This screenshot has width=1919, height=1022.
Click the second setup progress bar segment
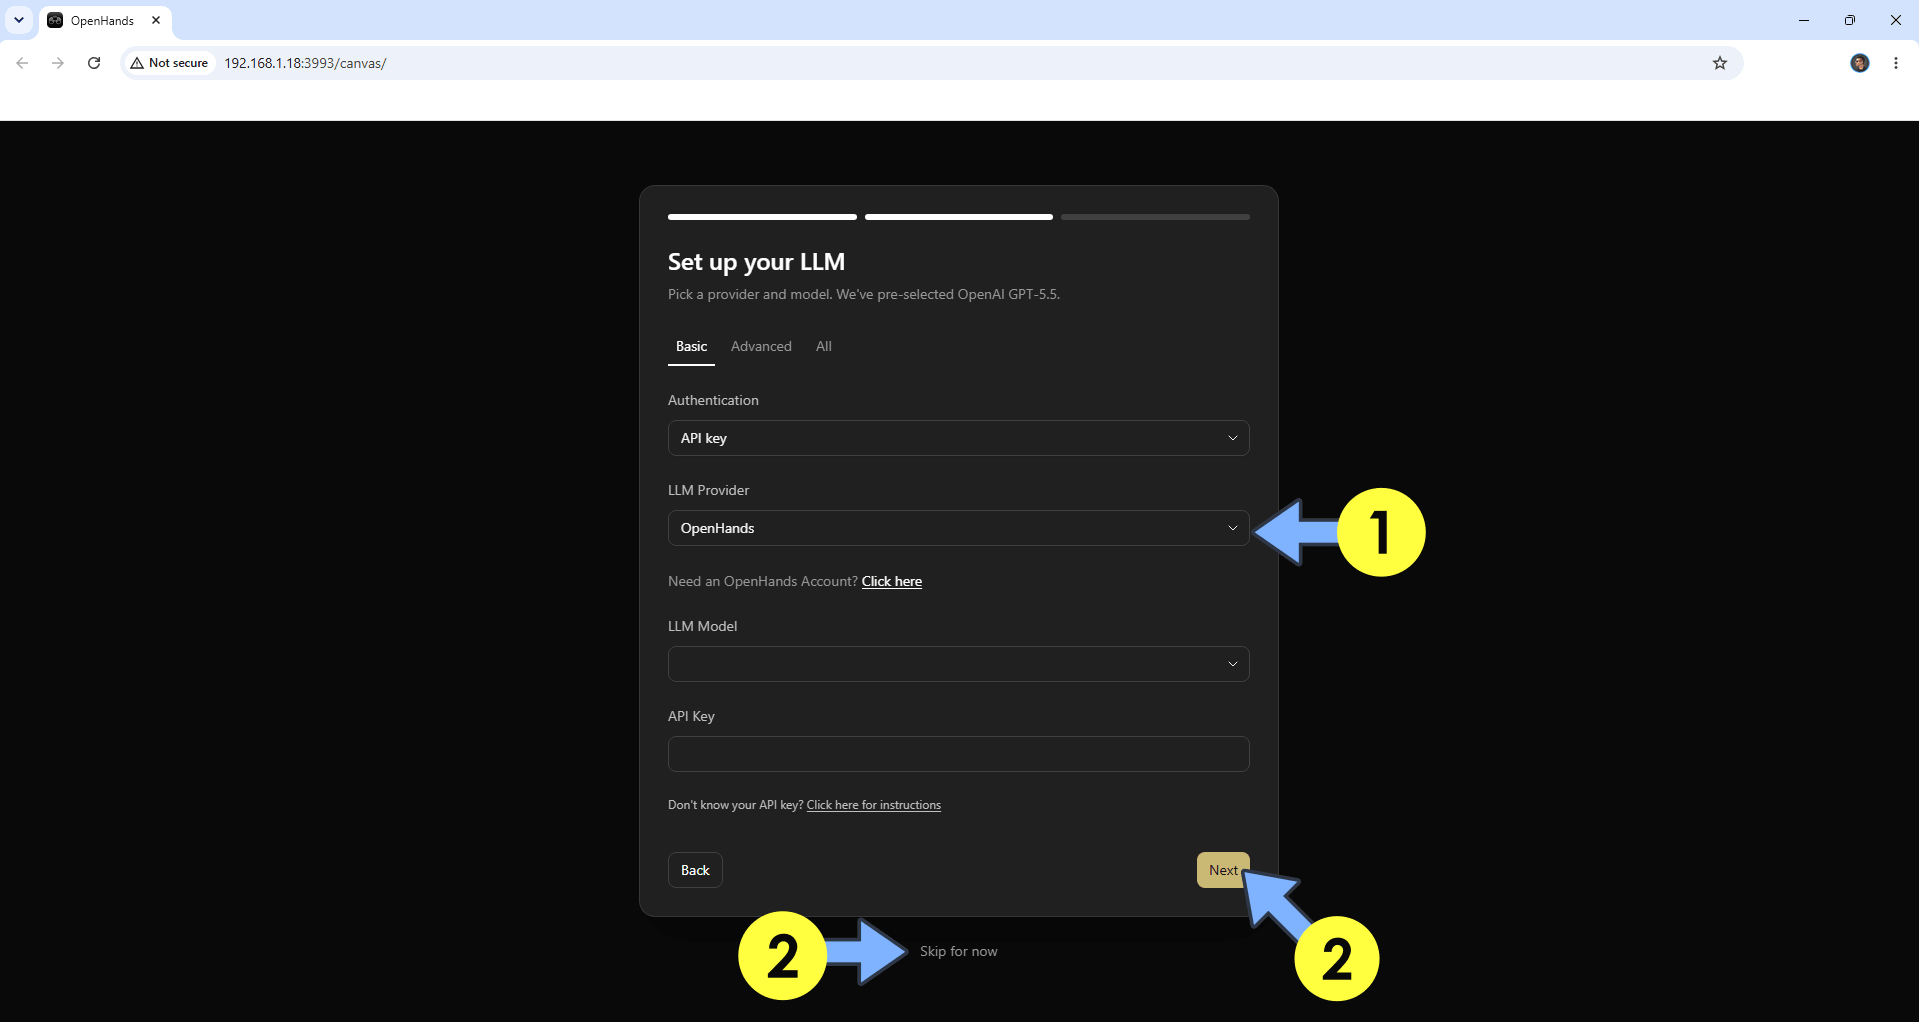pyautogui.click(x=958, y=217)
